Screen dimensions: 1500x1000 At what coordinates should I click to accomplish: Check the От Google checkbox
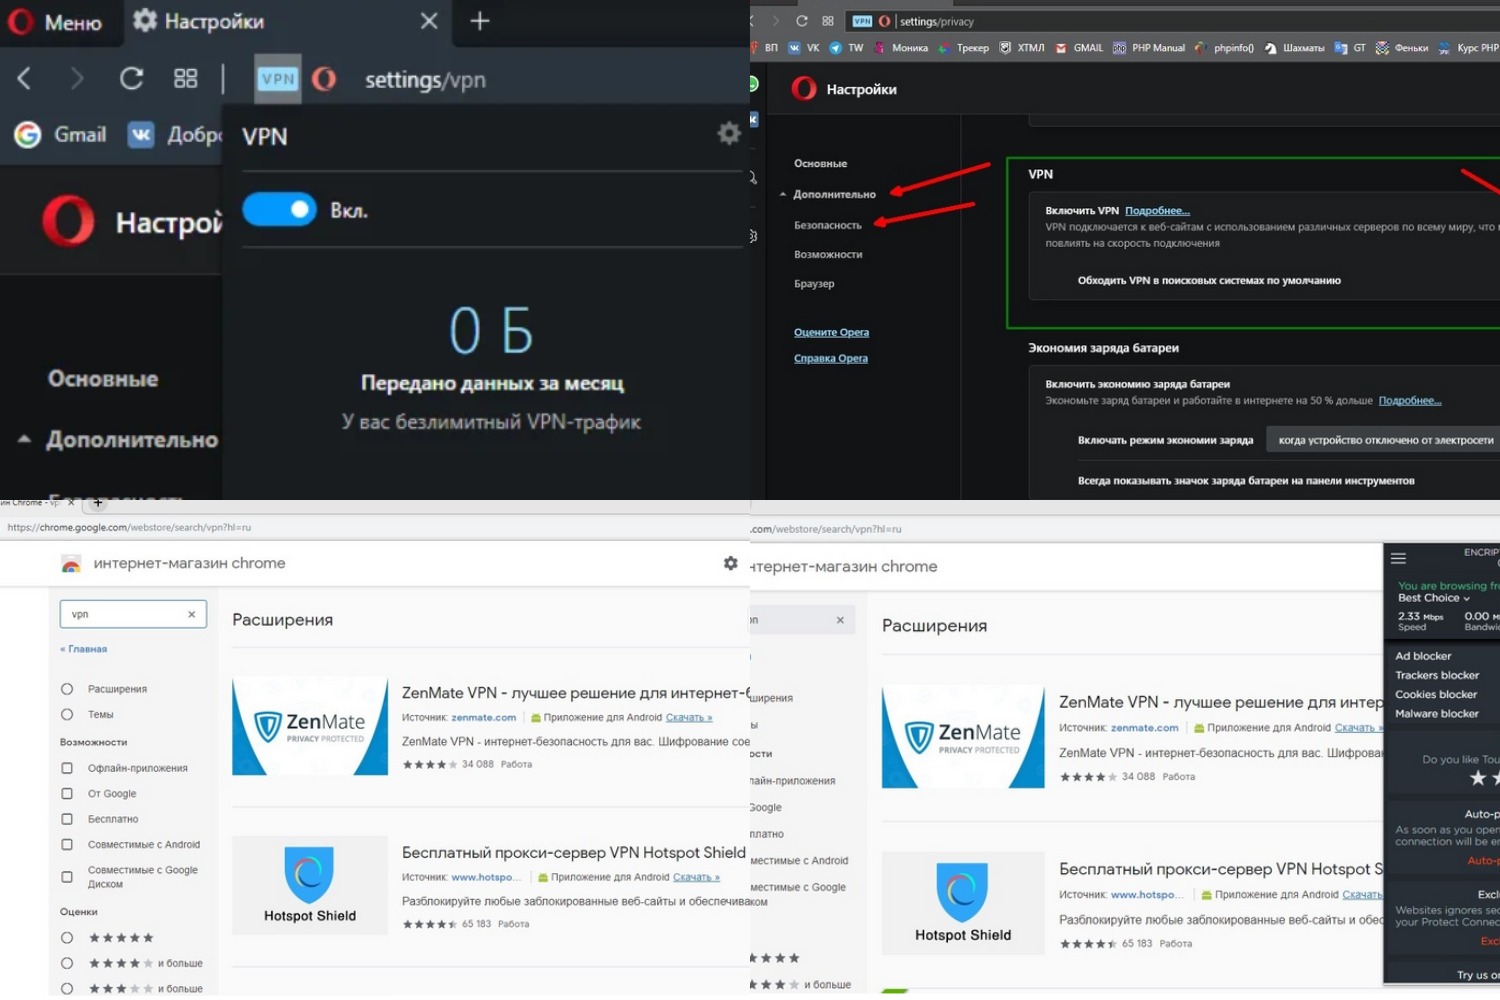click(x=67, y=794)
